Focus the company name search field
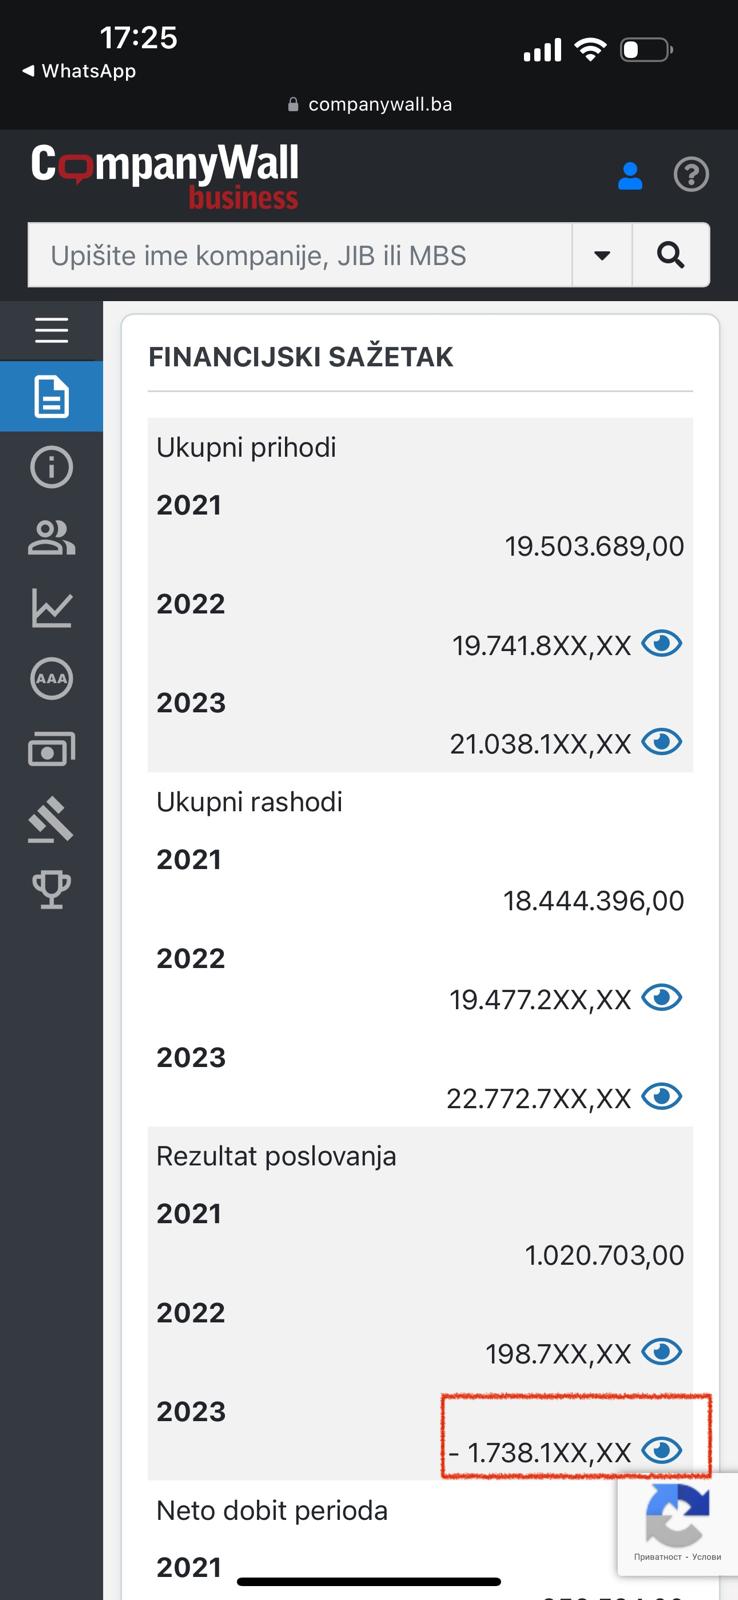Viewport: 738px width, 1600px height. 300,255
